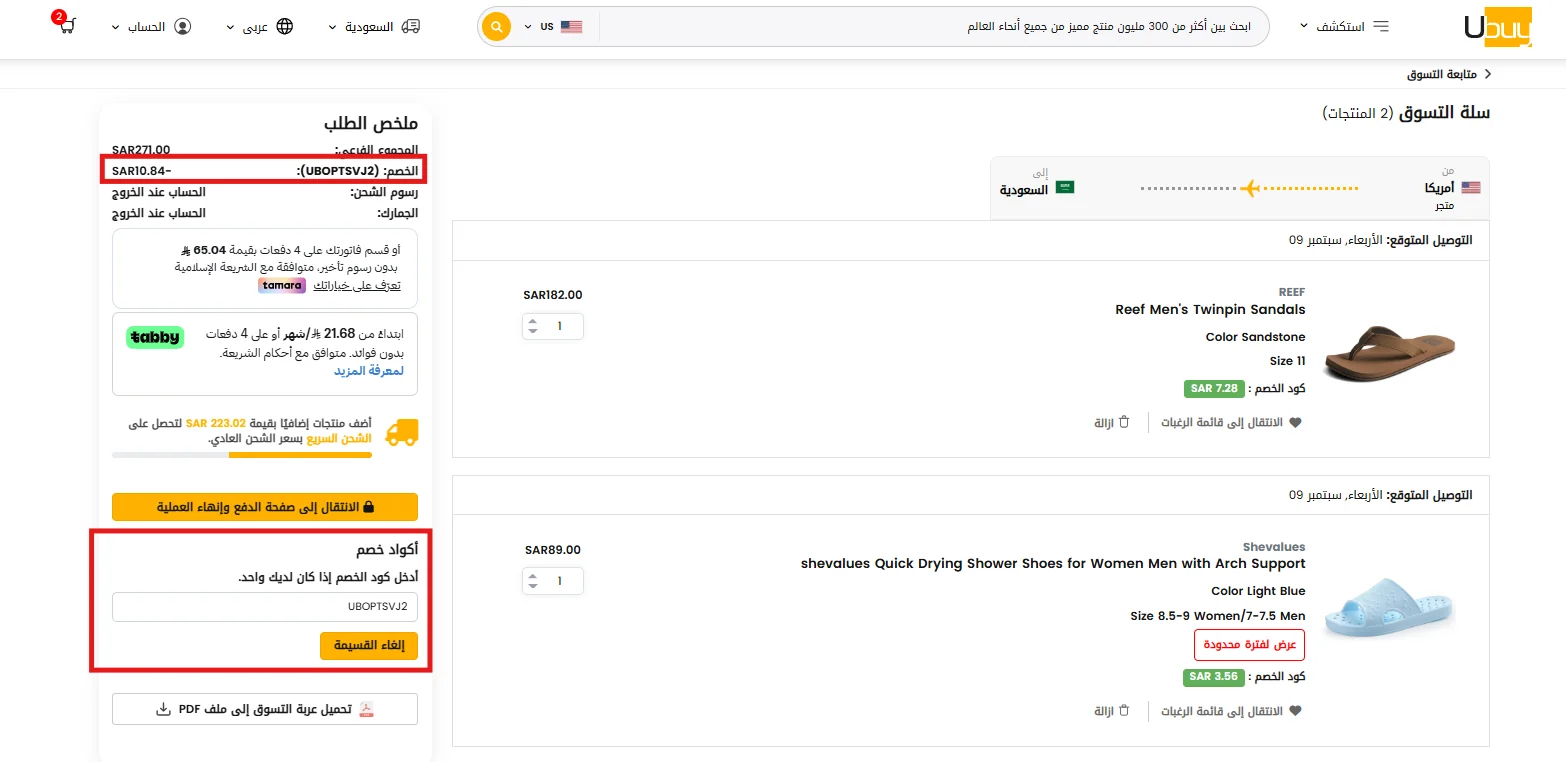Viewport: 1566px width, 762px height.
Task: Click the SAR 3.56 discount badge
Action: point(1214,677)
